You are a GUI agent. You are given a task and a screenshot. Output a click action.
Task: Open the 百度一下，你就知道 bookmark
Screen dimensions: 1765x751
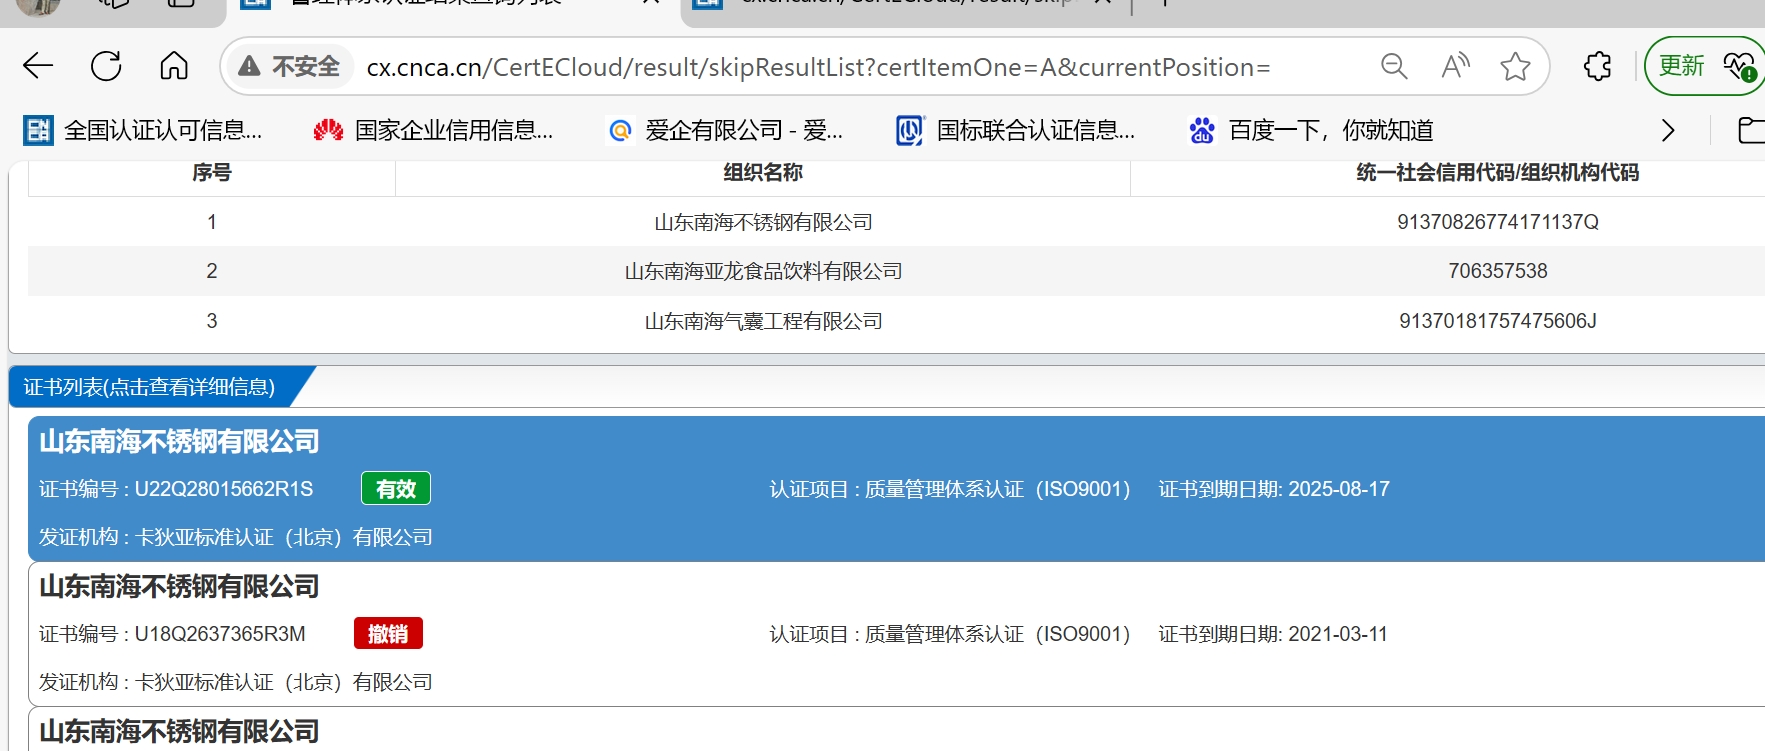[x=1310, y=130]
